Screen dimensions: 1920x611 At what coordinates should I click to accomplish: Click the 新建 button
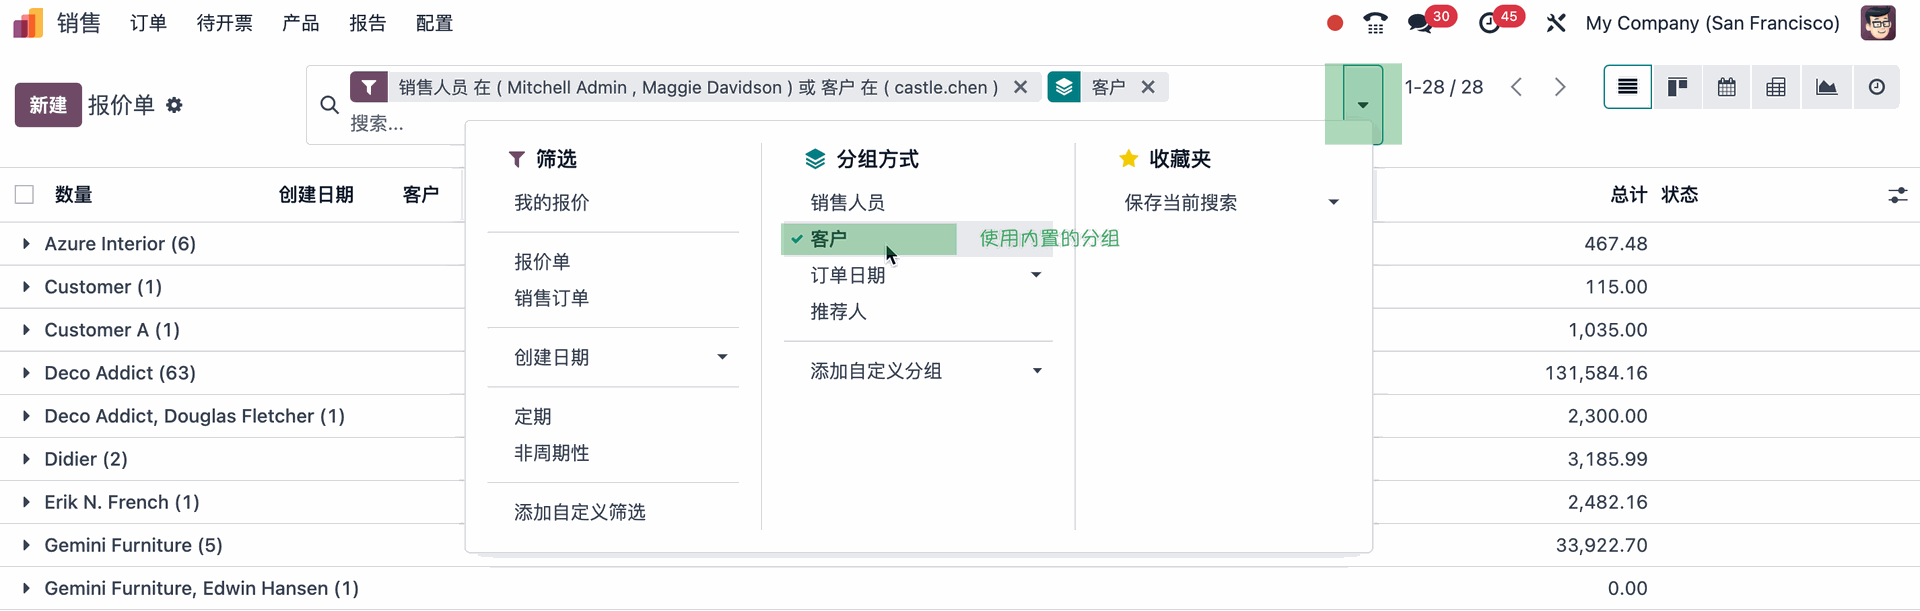(47, 105)
